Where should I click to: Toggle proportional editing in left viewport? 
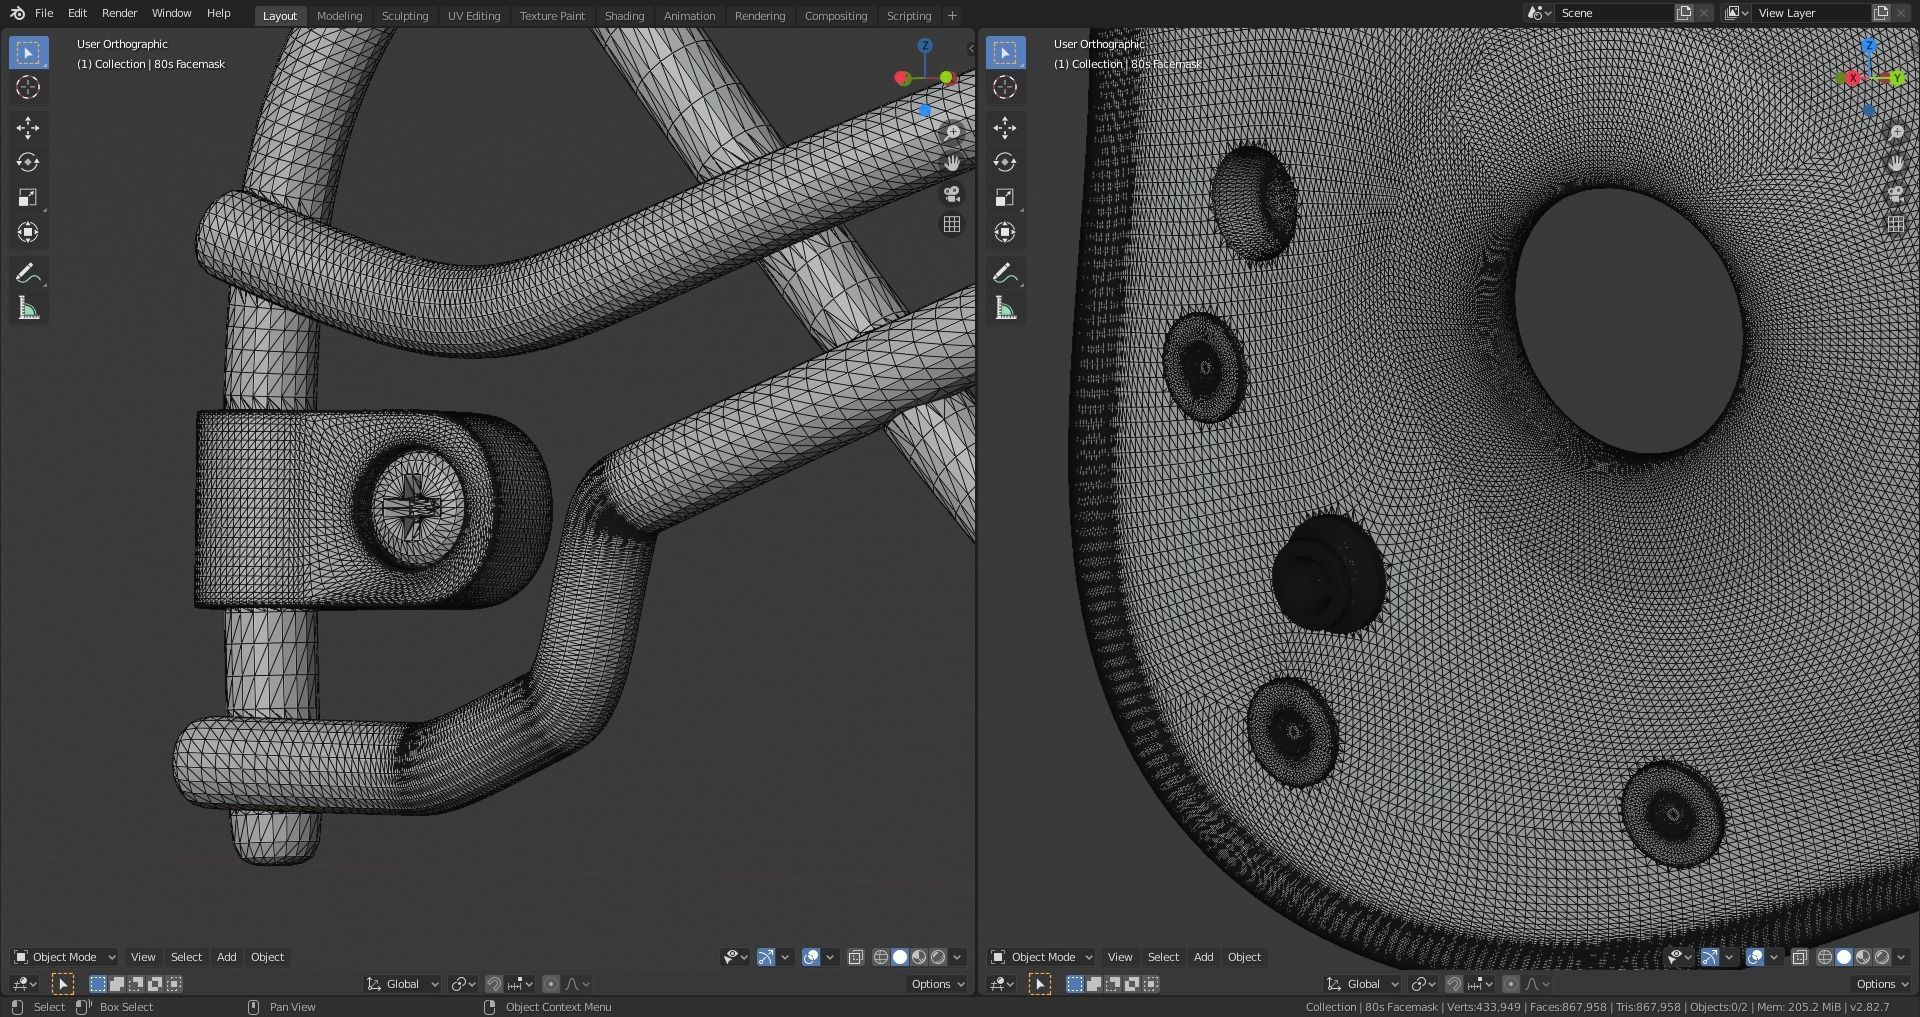click(551, 984)
